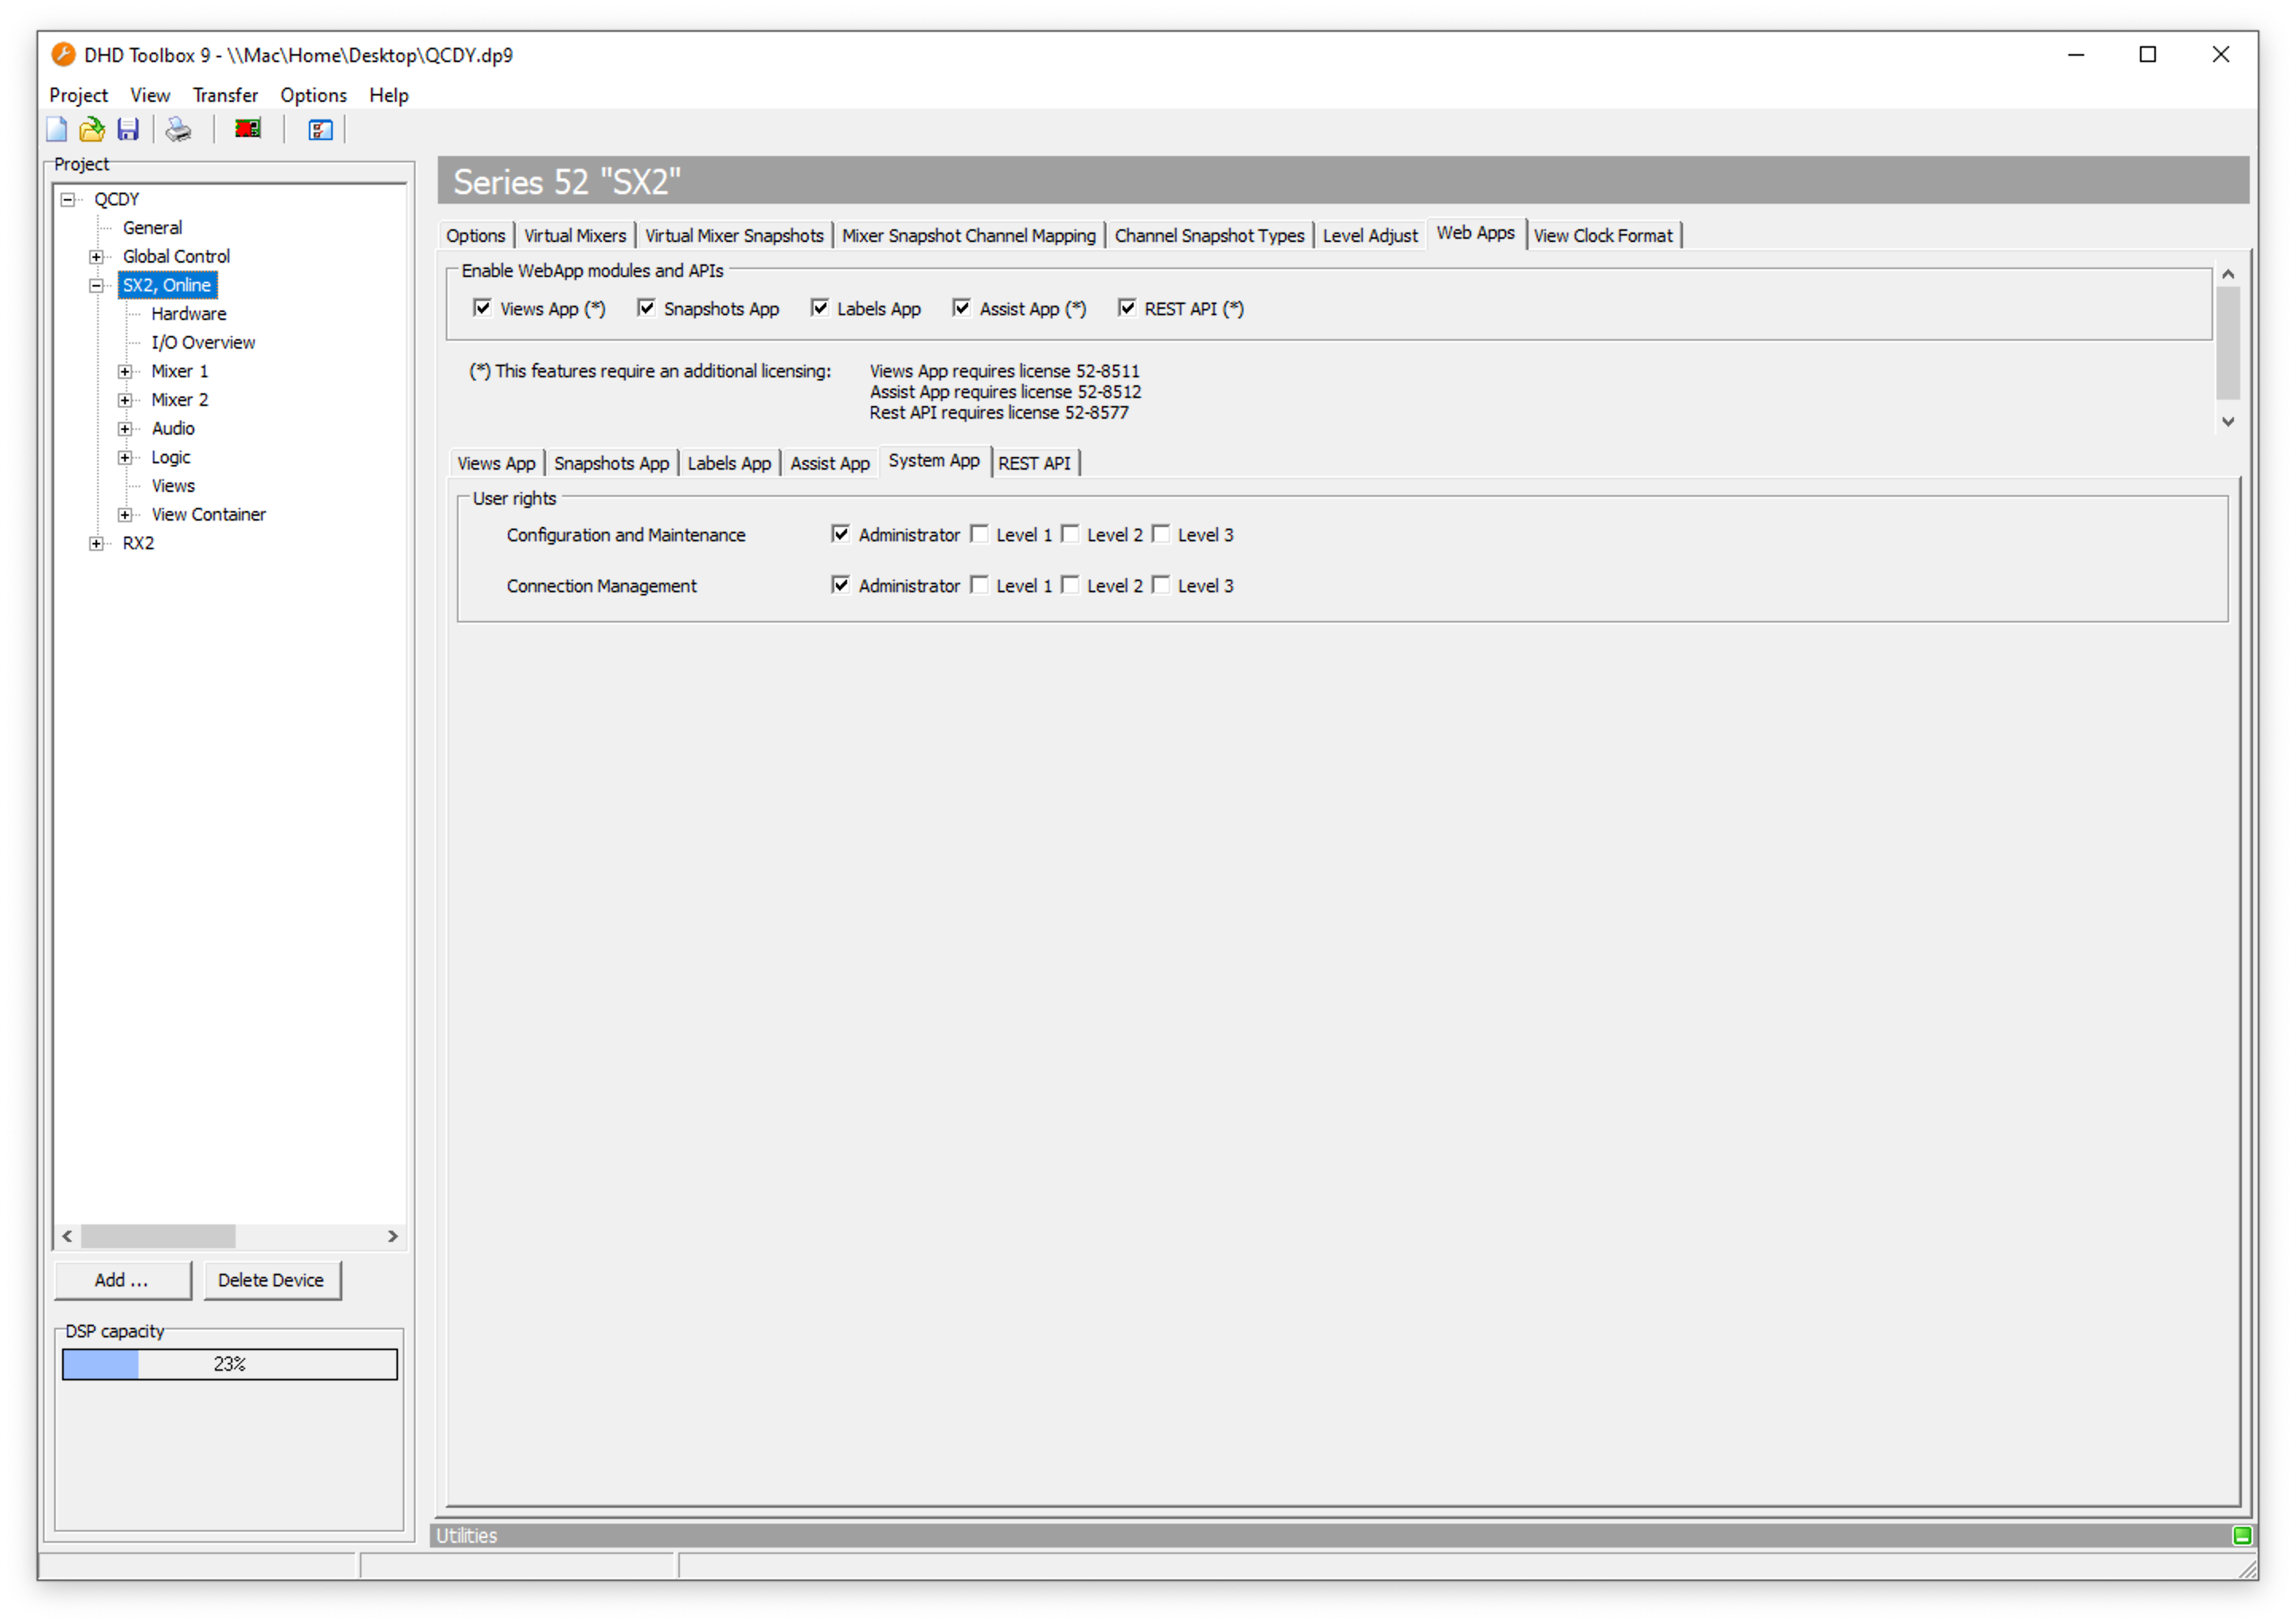Click the Delete Device button

point(272,1280)
